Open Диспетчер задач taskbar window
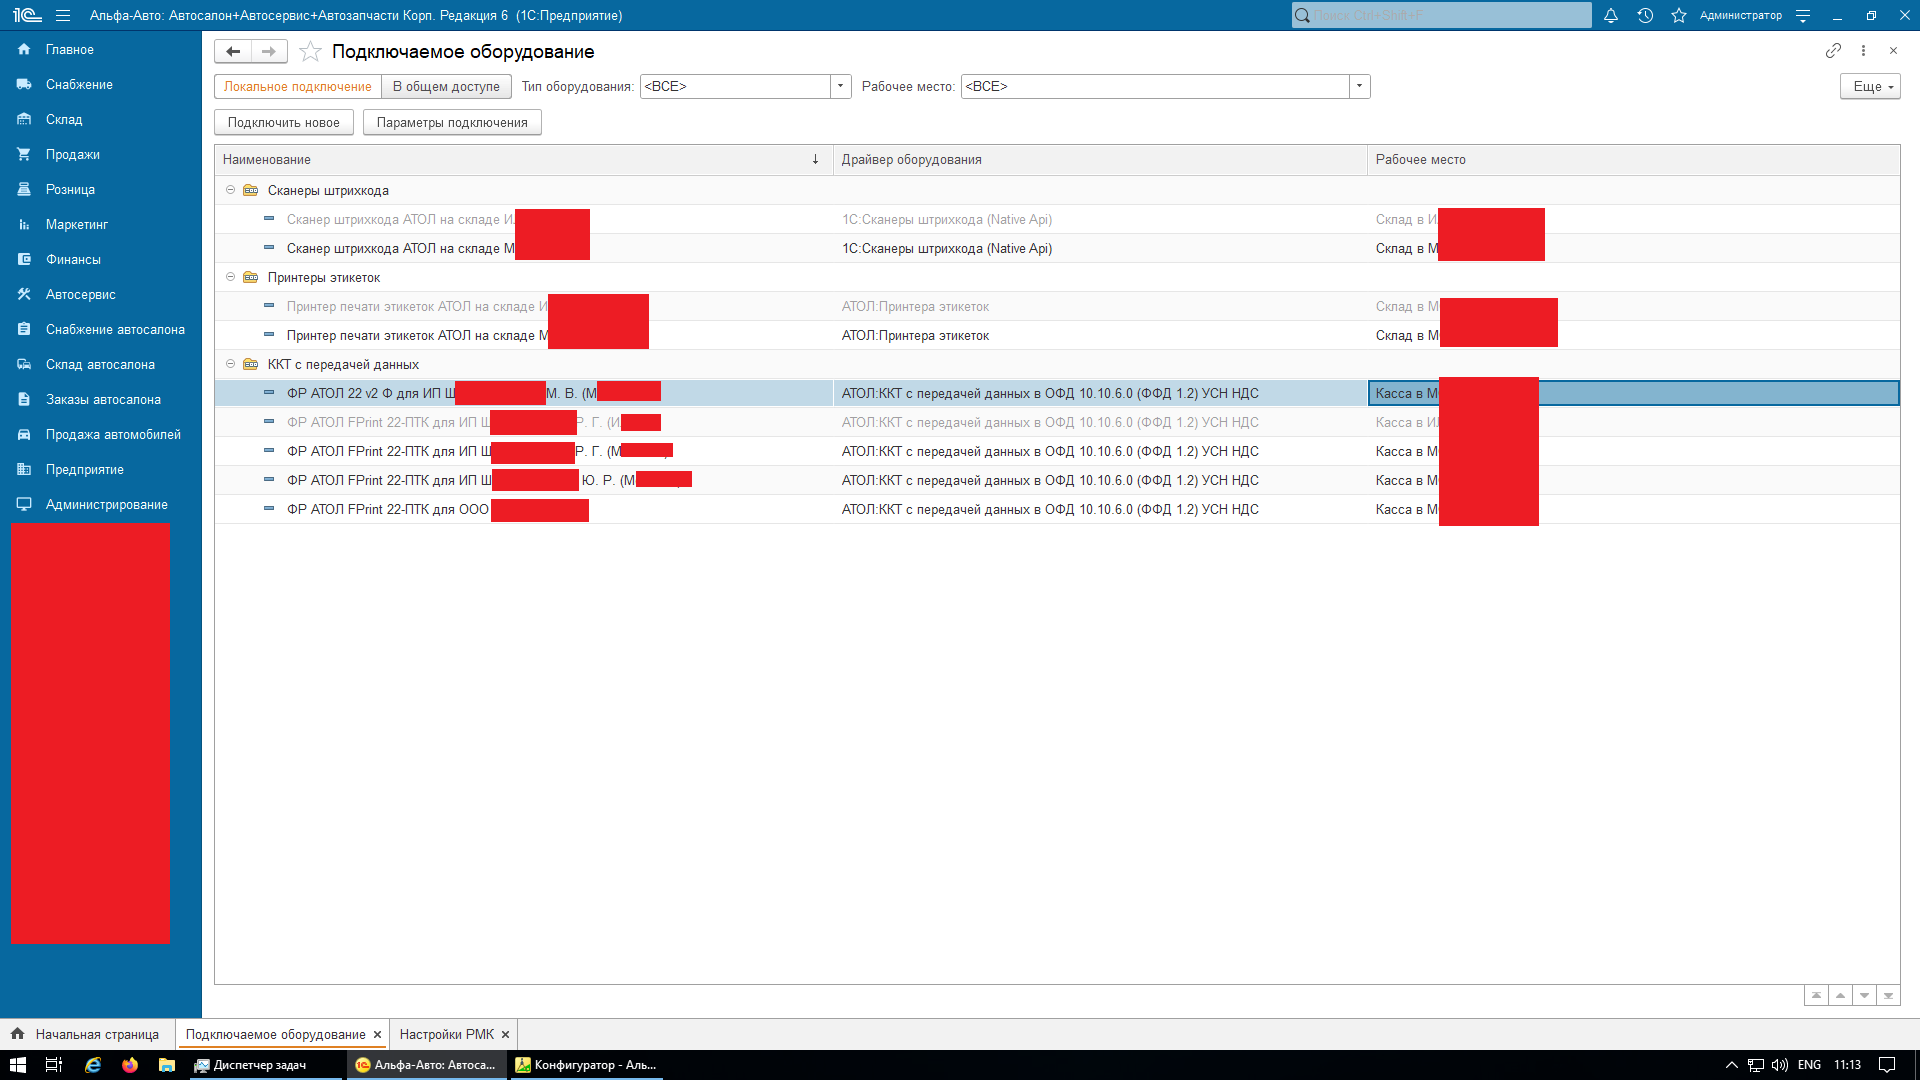Screen dimensions: 1920x1080 [x=265, y=1065]
